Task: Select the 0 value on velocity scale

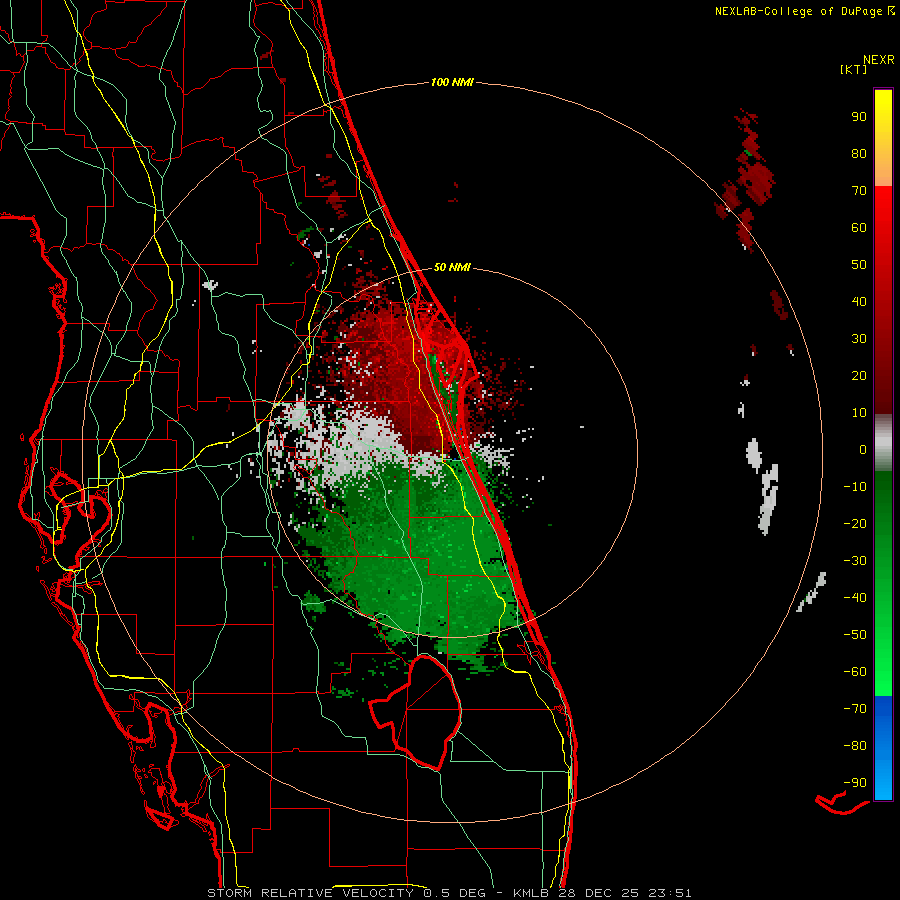Action: click(x=863, y=450)
